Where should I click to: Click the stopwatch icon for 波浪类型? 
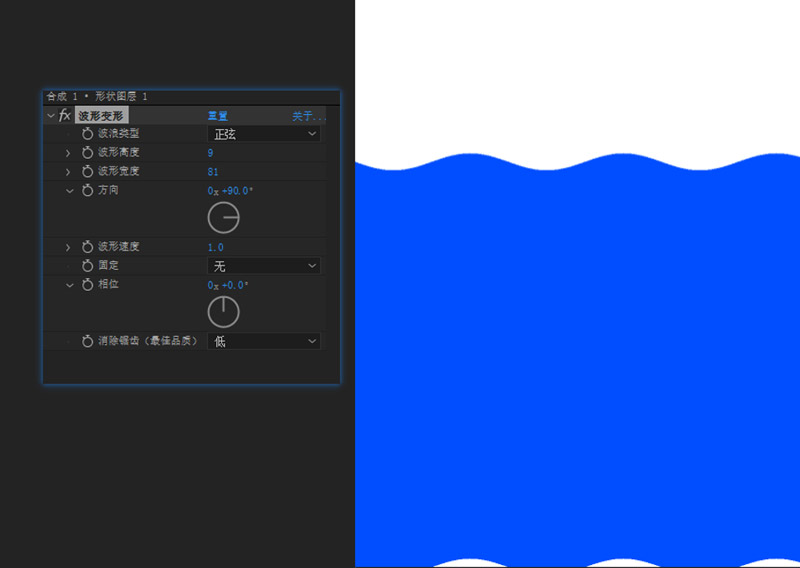(87, 134)
